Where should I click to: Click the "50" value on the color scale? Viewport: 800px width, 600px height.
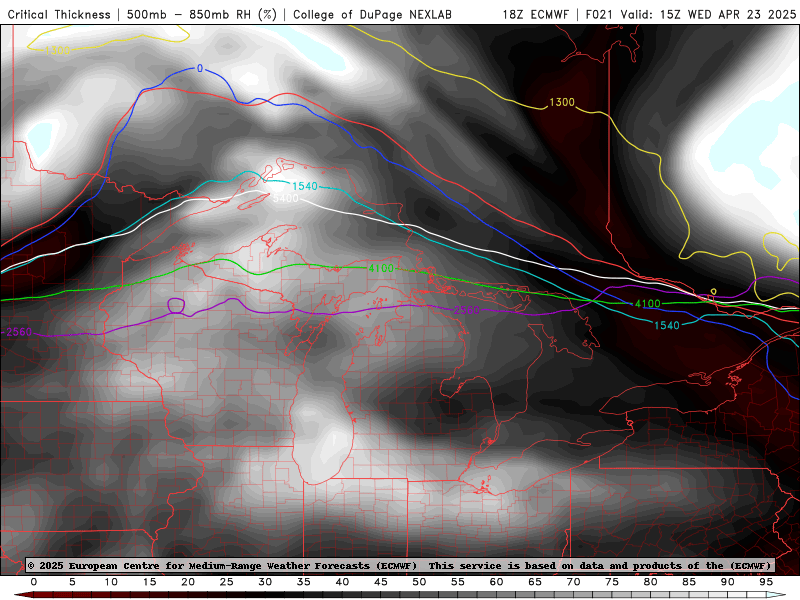419,582
